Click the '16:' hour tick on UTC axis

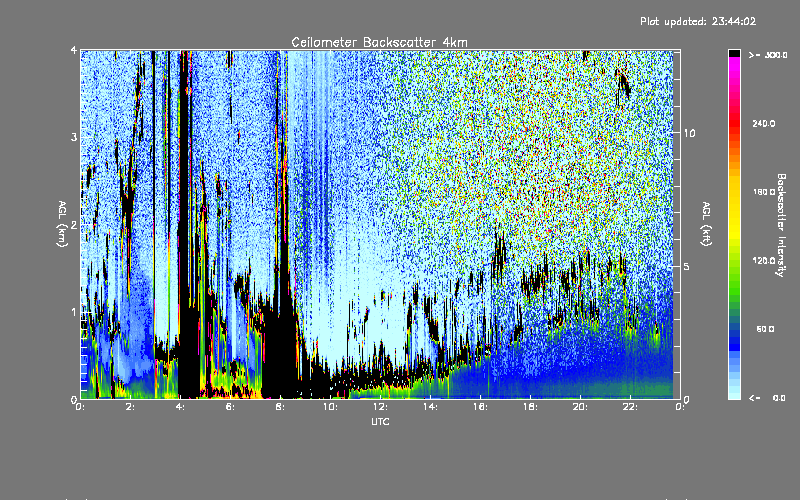(x=480, y=407)
